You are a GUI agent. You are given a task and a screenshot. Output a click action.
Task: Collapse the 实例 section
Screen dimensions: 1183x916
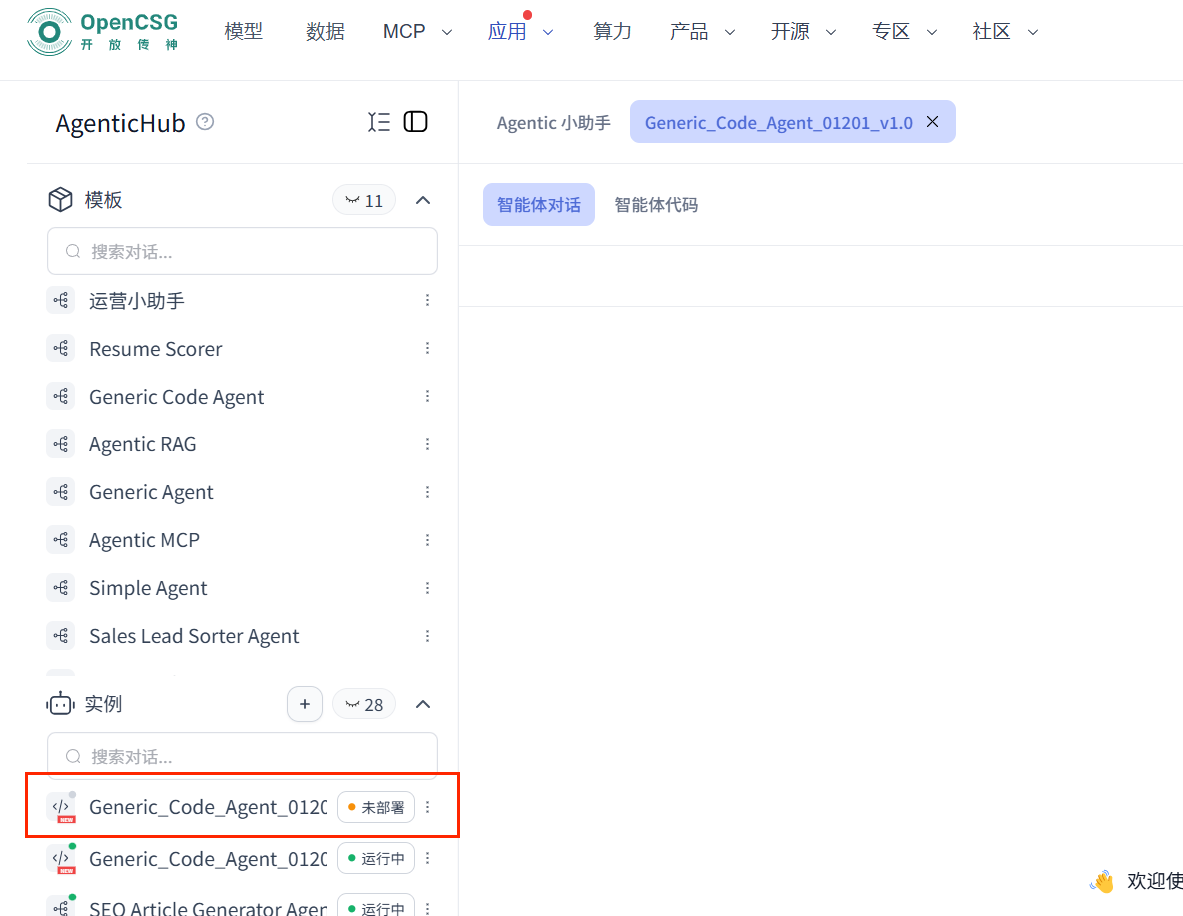coord(423,704)
